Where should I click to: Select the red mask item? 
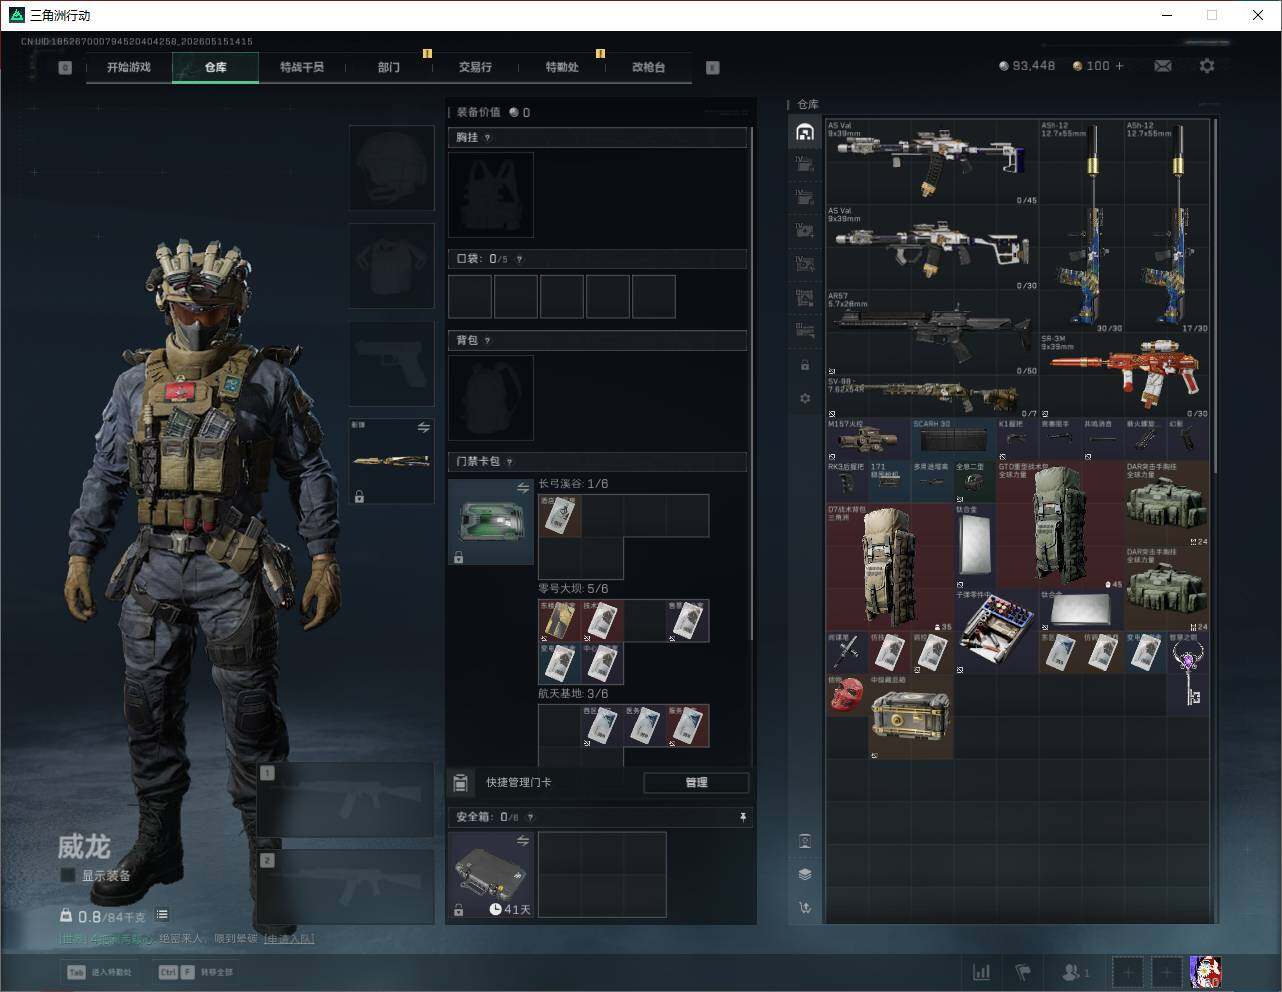click(x=846, y=694)
